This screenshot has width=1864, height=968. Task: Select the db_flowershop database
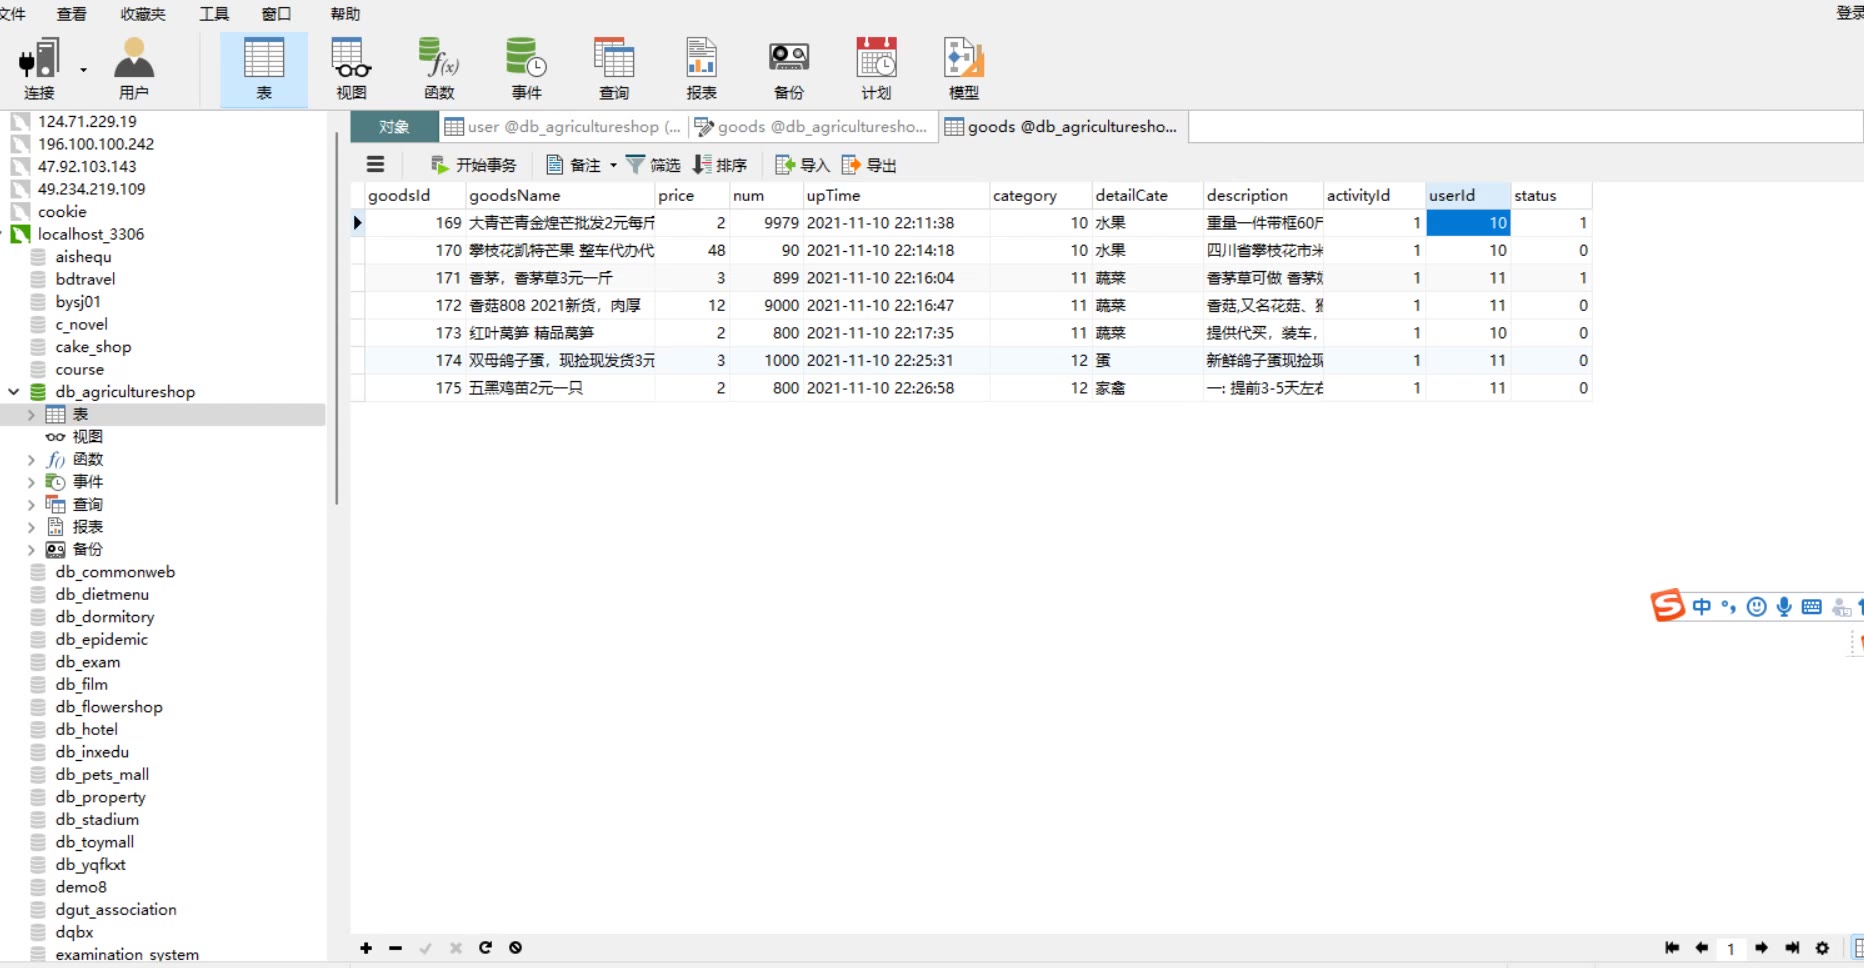[x=108, y=707]
